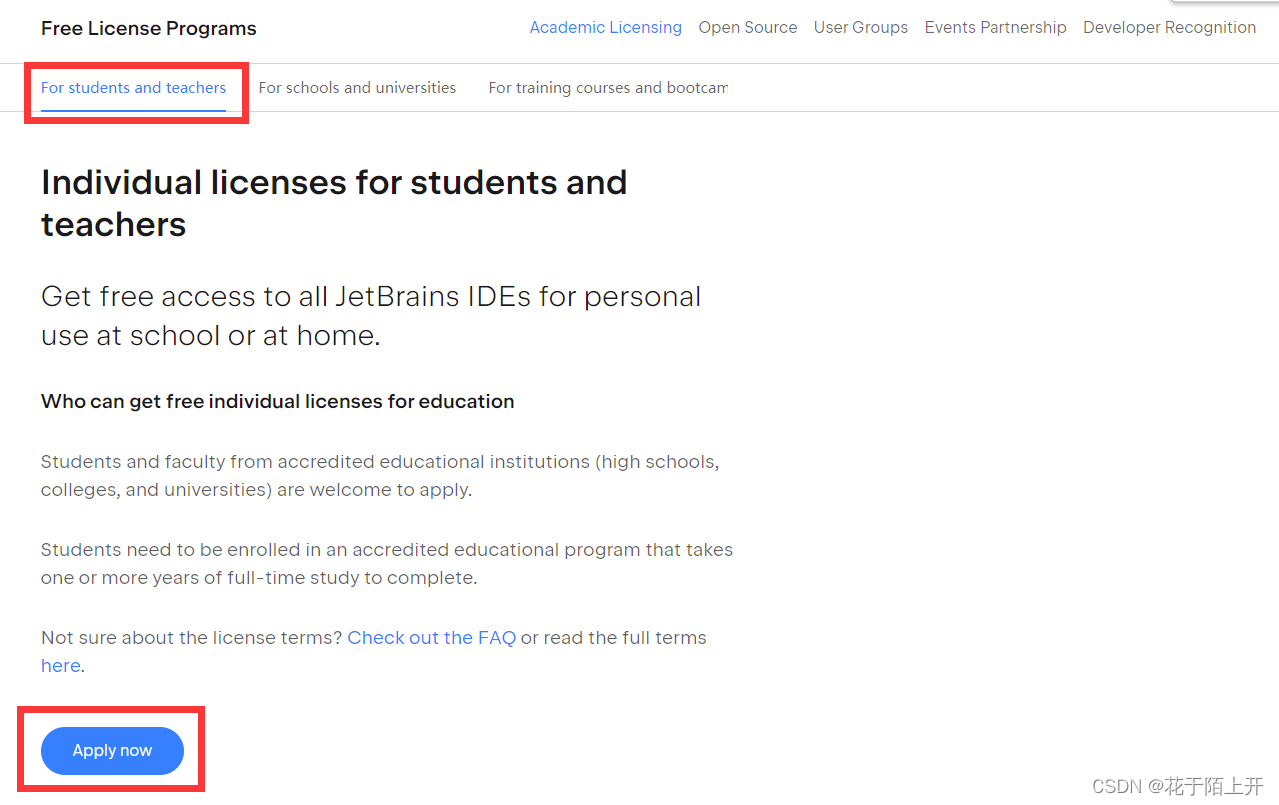
Task: Open the User Groups nav link
Action: click(860, 28)
